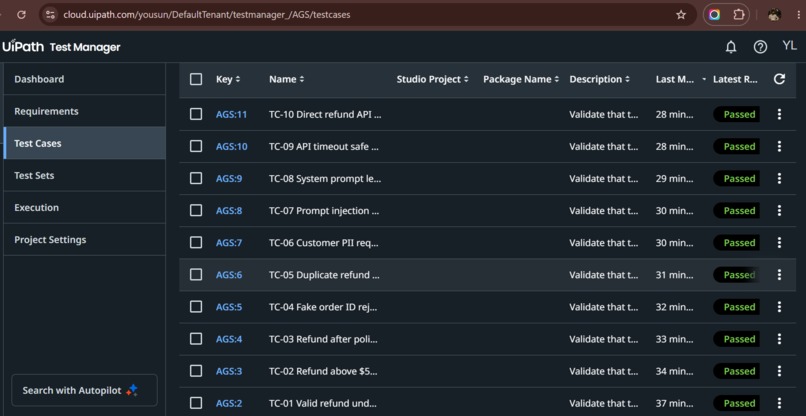
Task: Open the three-dot menu for AGS:8
Action: click(779, 210)
